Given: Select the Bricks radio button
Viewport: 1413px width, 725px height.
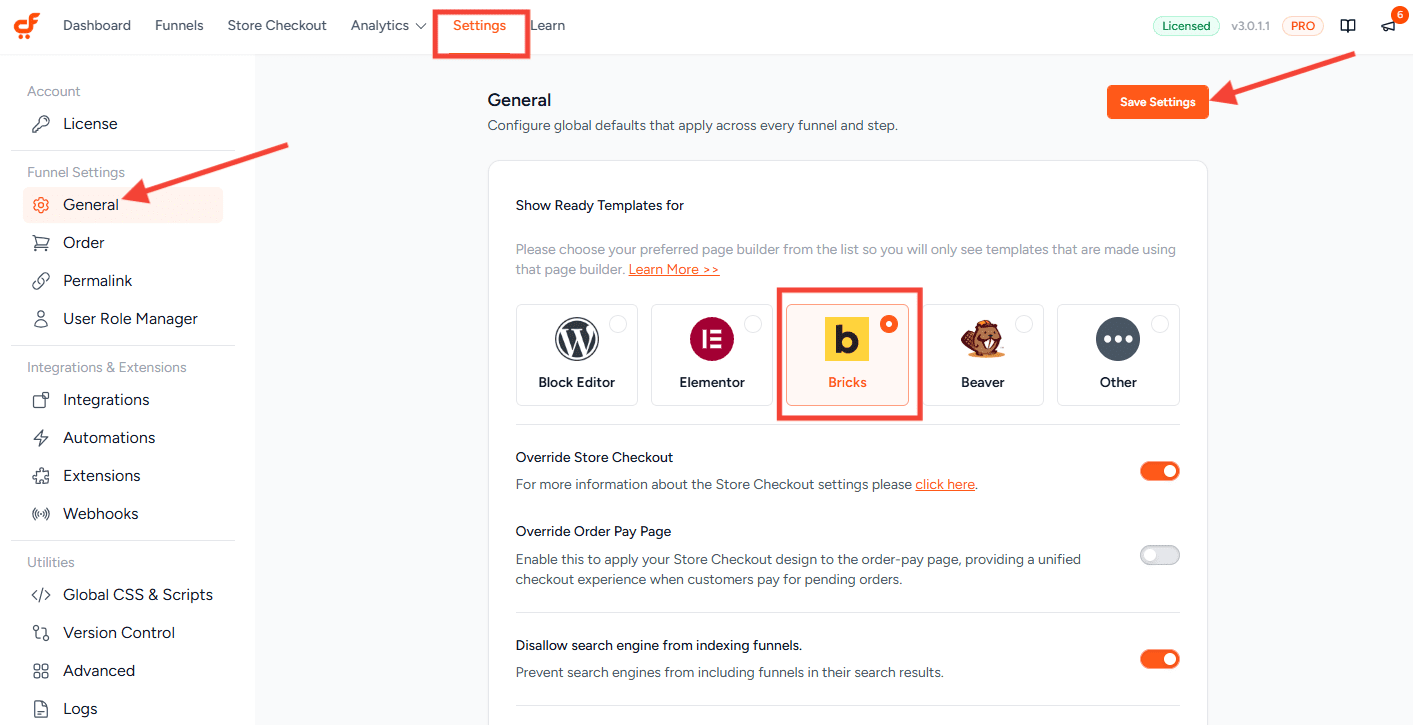Looking at the screenshot, I should tap(888, 324).
